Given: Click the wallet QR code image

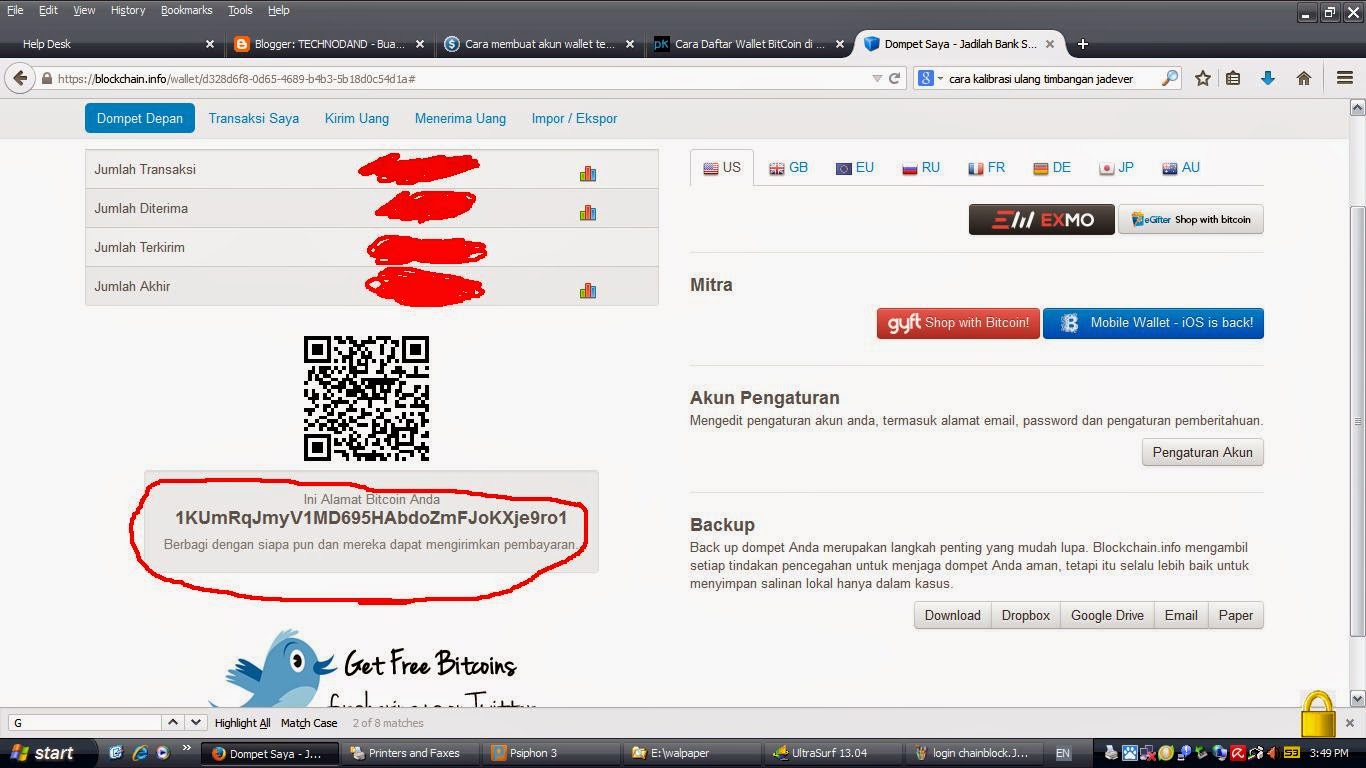Looking at the screenshot, I should pos(366,398).
